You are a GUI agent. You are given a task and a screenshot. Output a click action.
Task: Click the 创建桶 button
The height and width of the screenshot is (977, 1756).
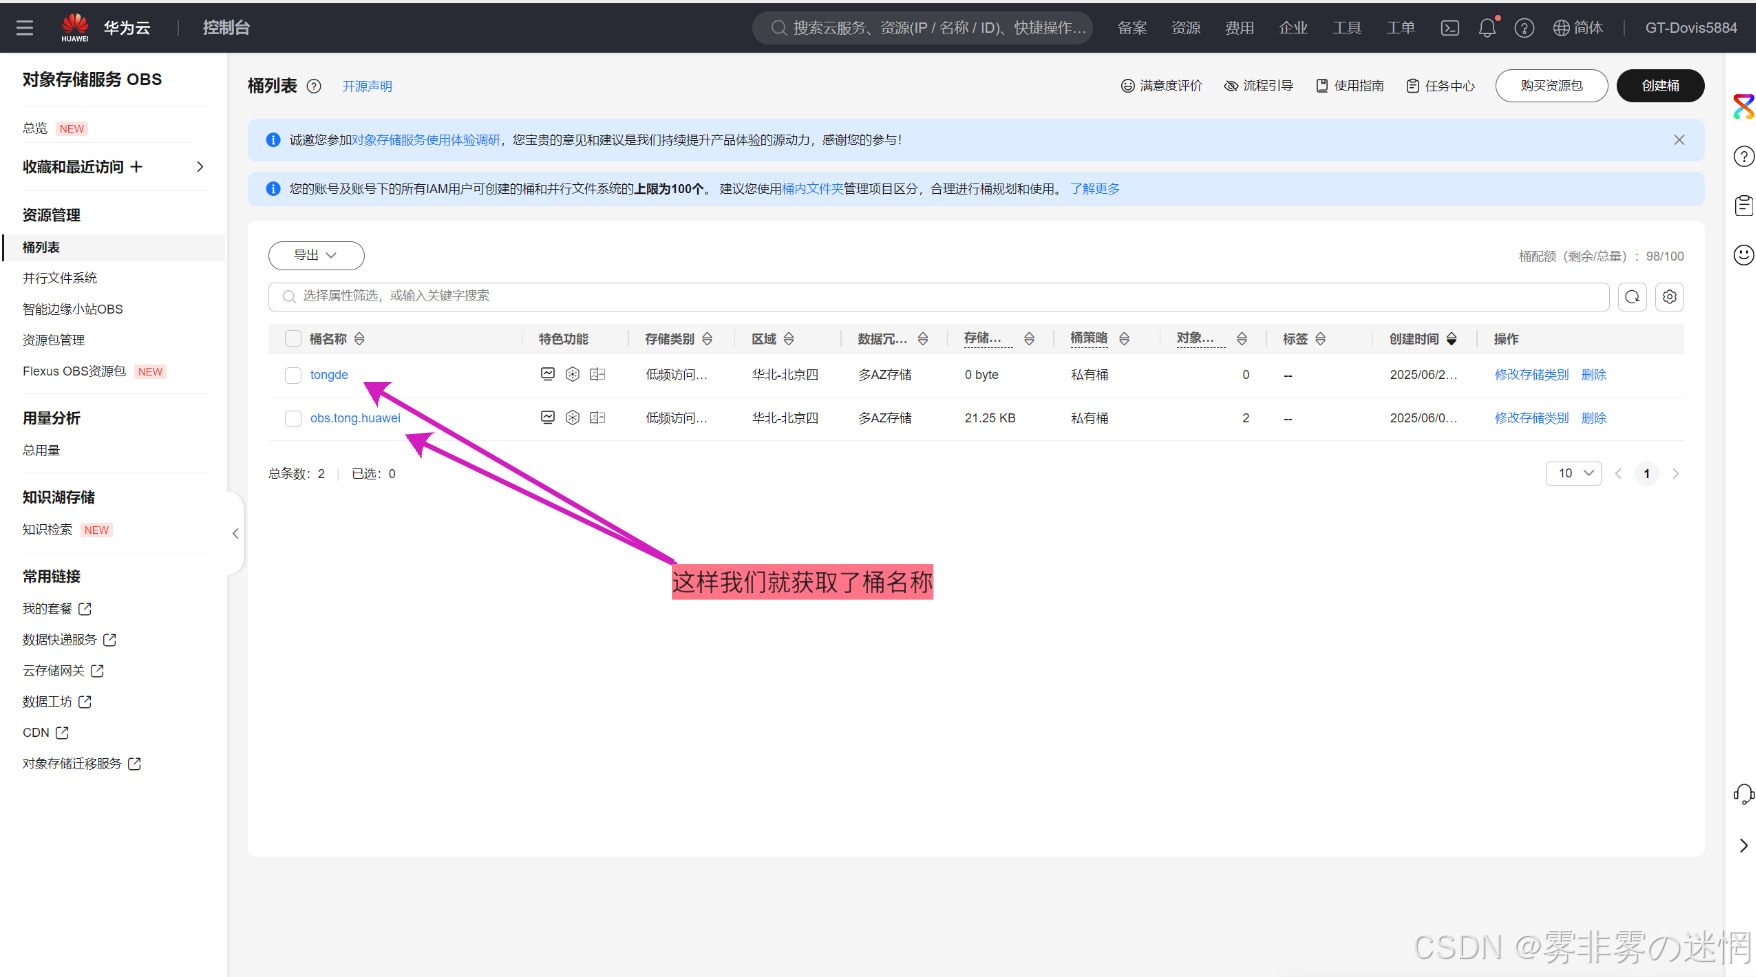coord(1660,86)
